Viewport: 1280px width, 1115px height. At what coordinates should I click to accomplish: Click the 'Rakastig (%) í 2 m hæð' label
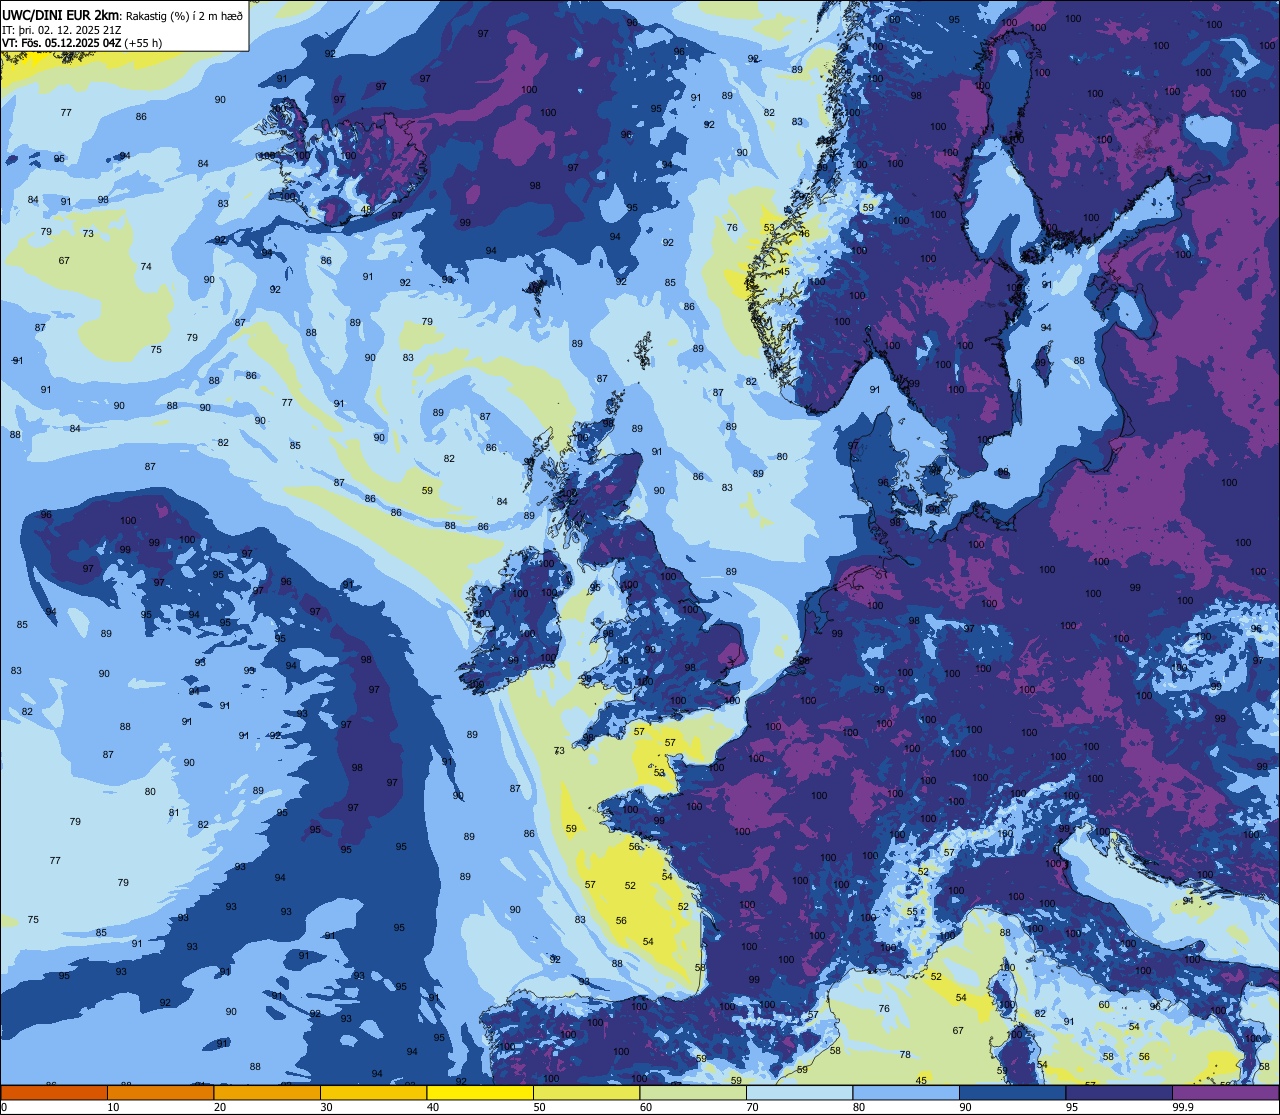pyautogui.click(x=184, y=15)
